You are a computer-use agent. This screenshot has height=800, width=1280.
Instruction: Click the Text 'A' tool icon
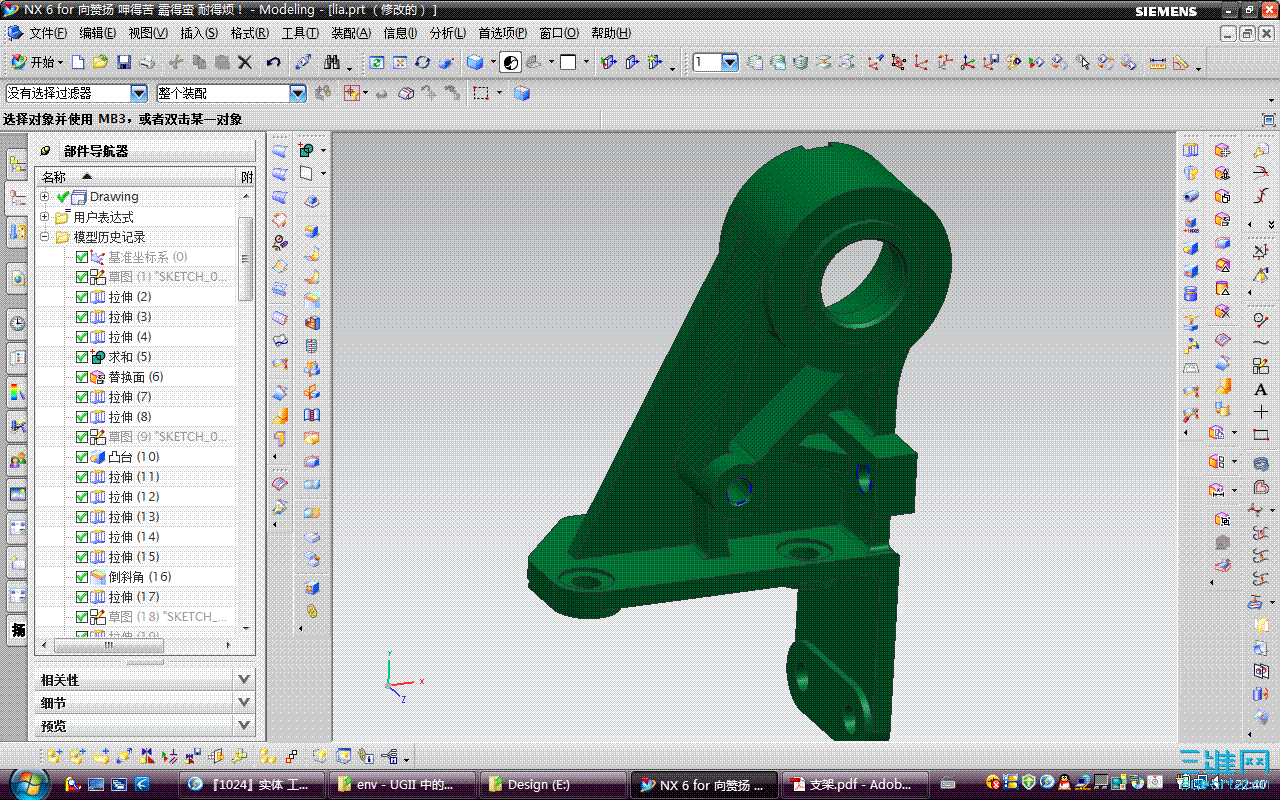[1261, 390]
